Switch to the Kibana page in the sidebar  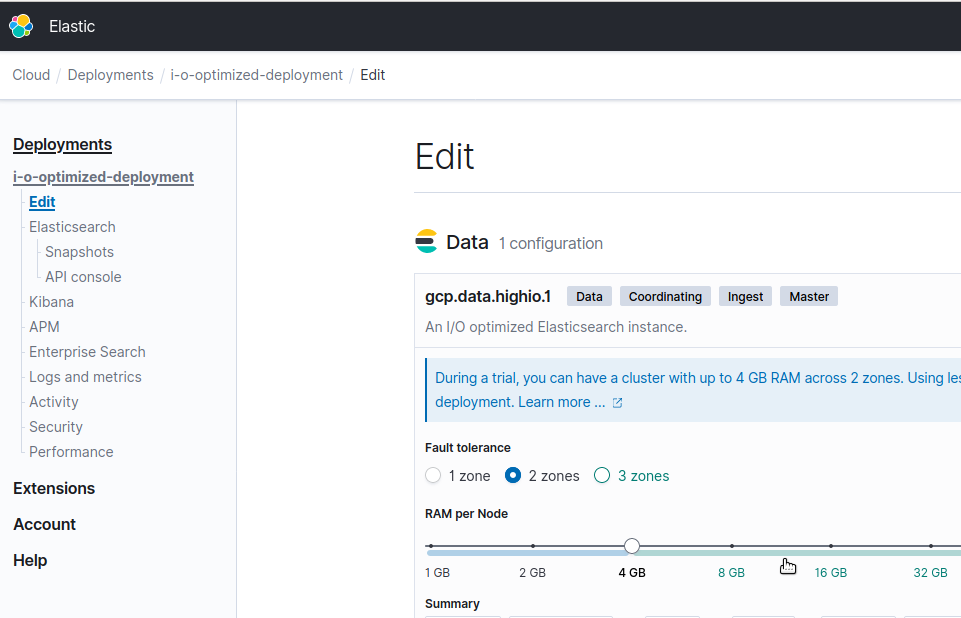[x=51, y=301]
